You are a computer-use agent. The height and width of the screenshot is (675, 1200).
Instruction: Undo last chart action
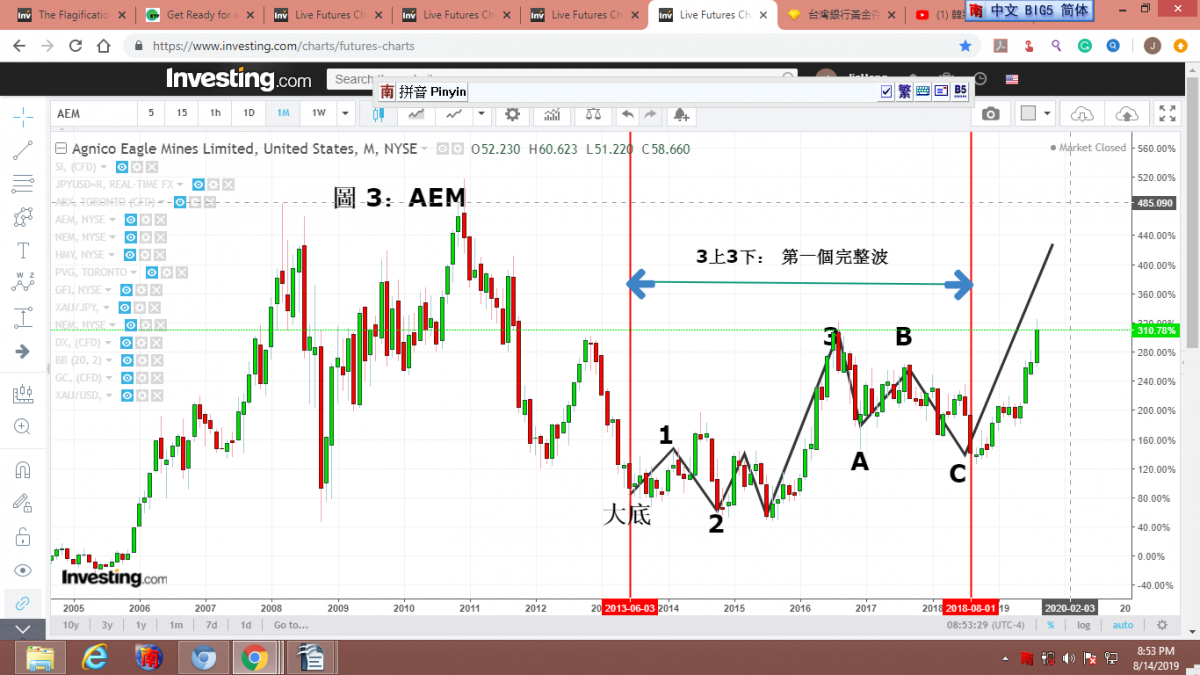pos(627,114)
